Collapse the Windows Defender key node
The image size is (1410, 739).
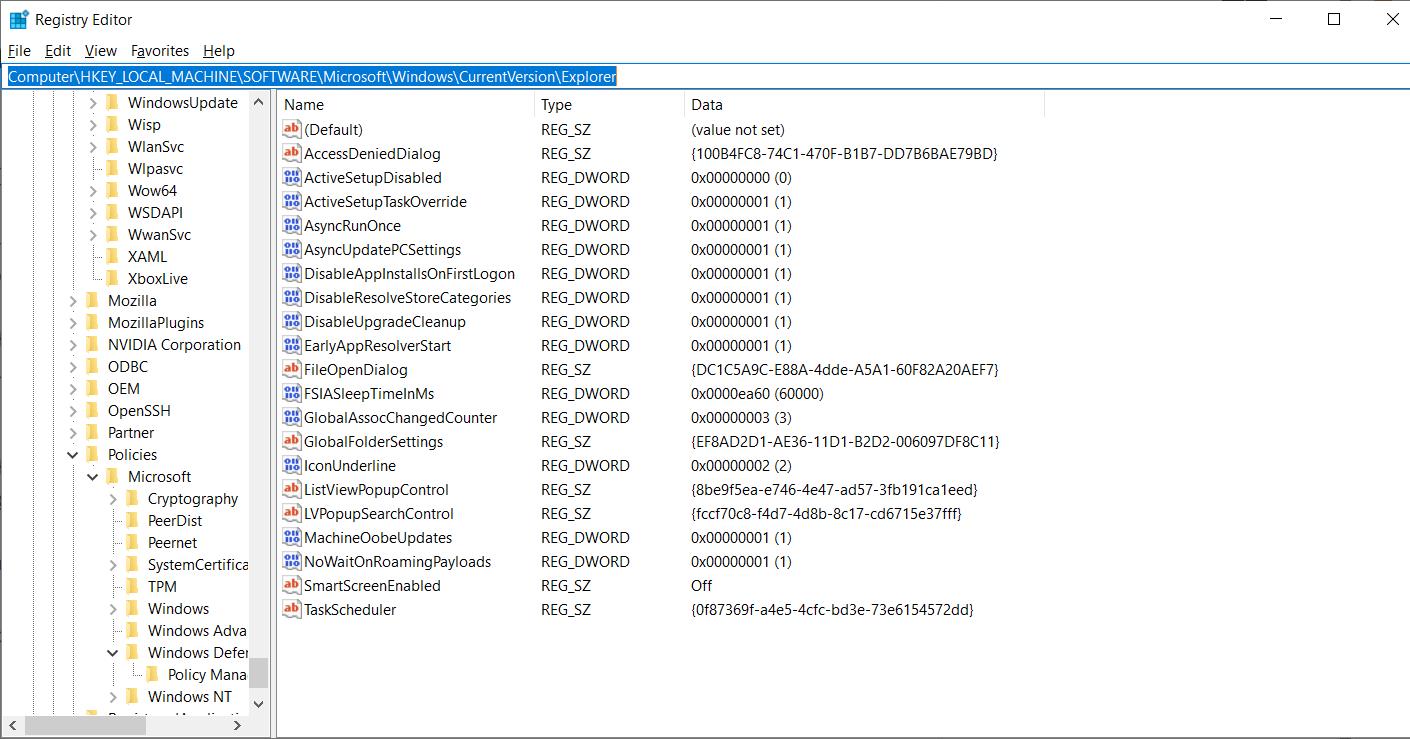[x=113, y=652]
